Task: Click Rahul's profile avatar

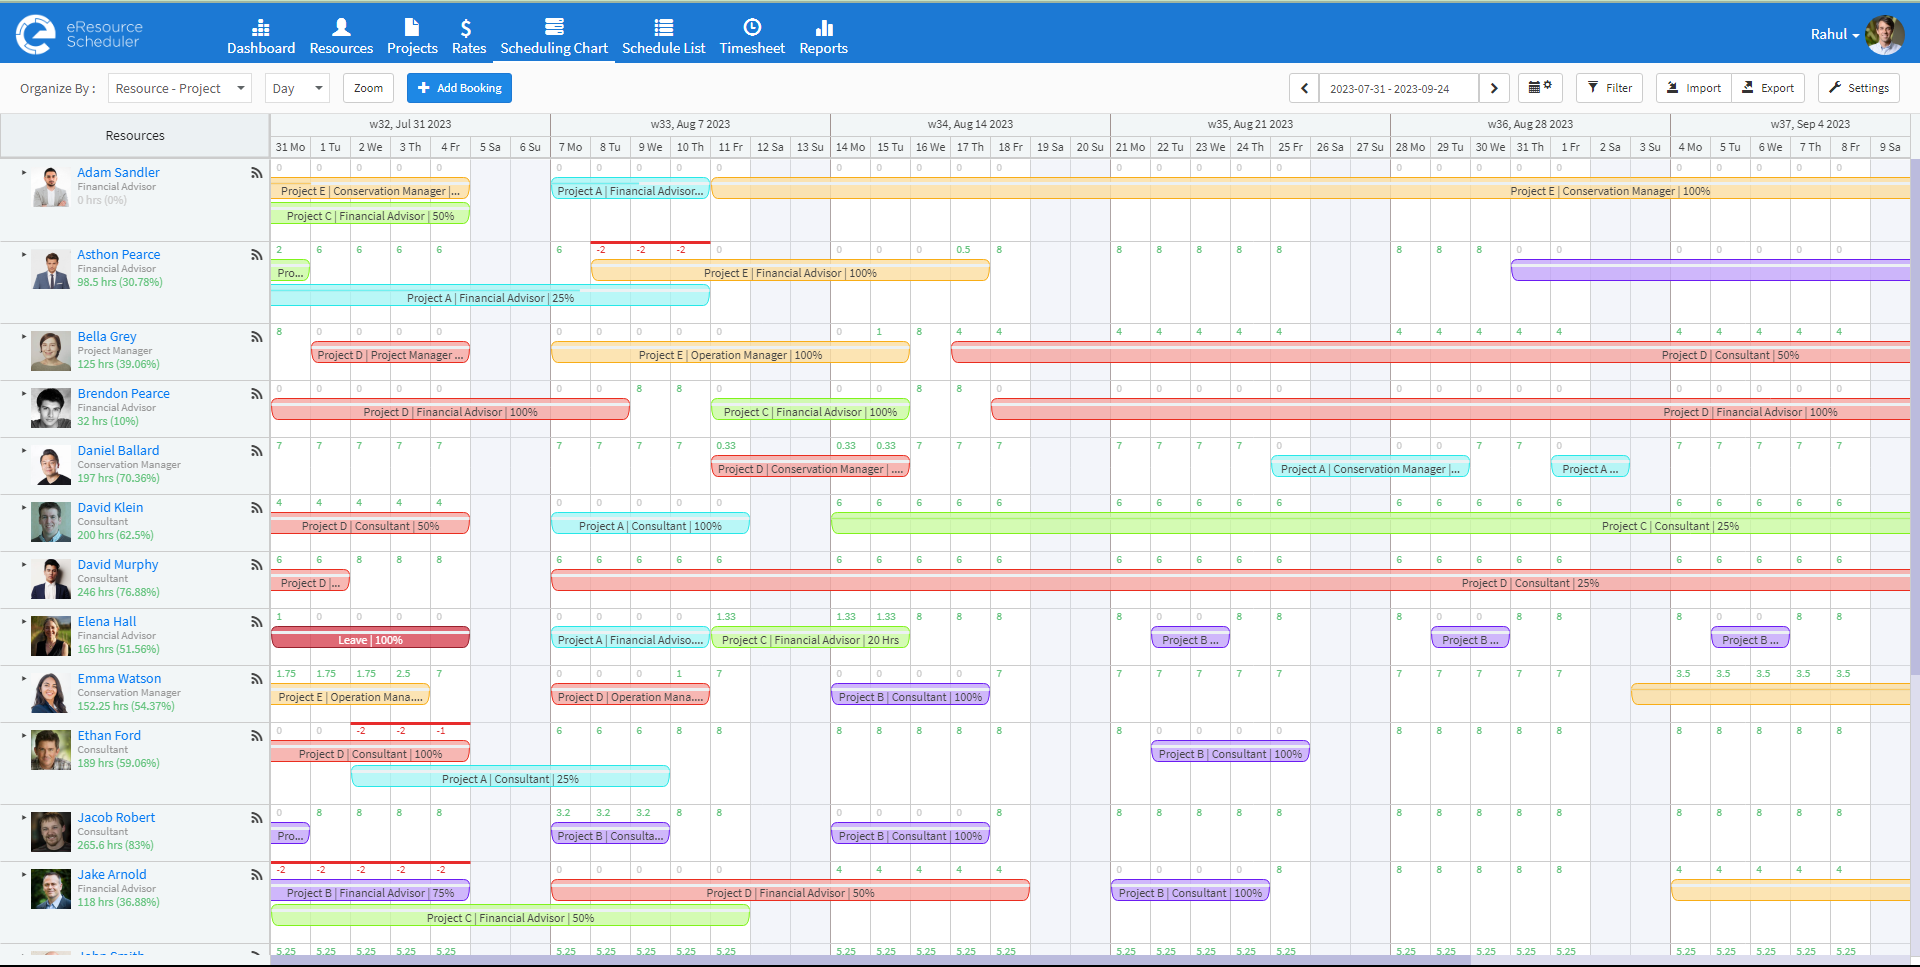Action: tap(1884, 34)
